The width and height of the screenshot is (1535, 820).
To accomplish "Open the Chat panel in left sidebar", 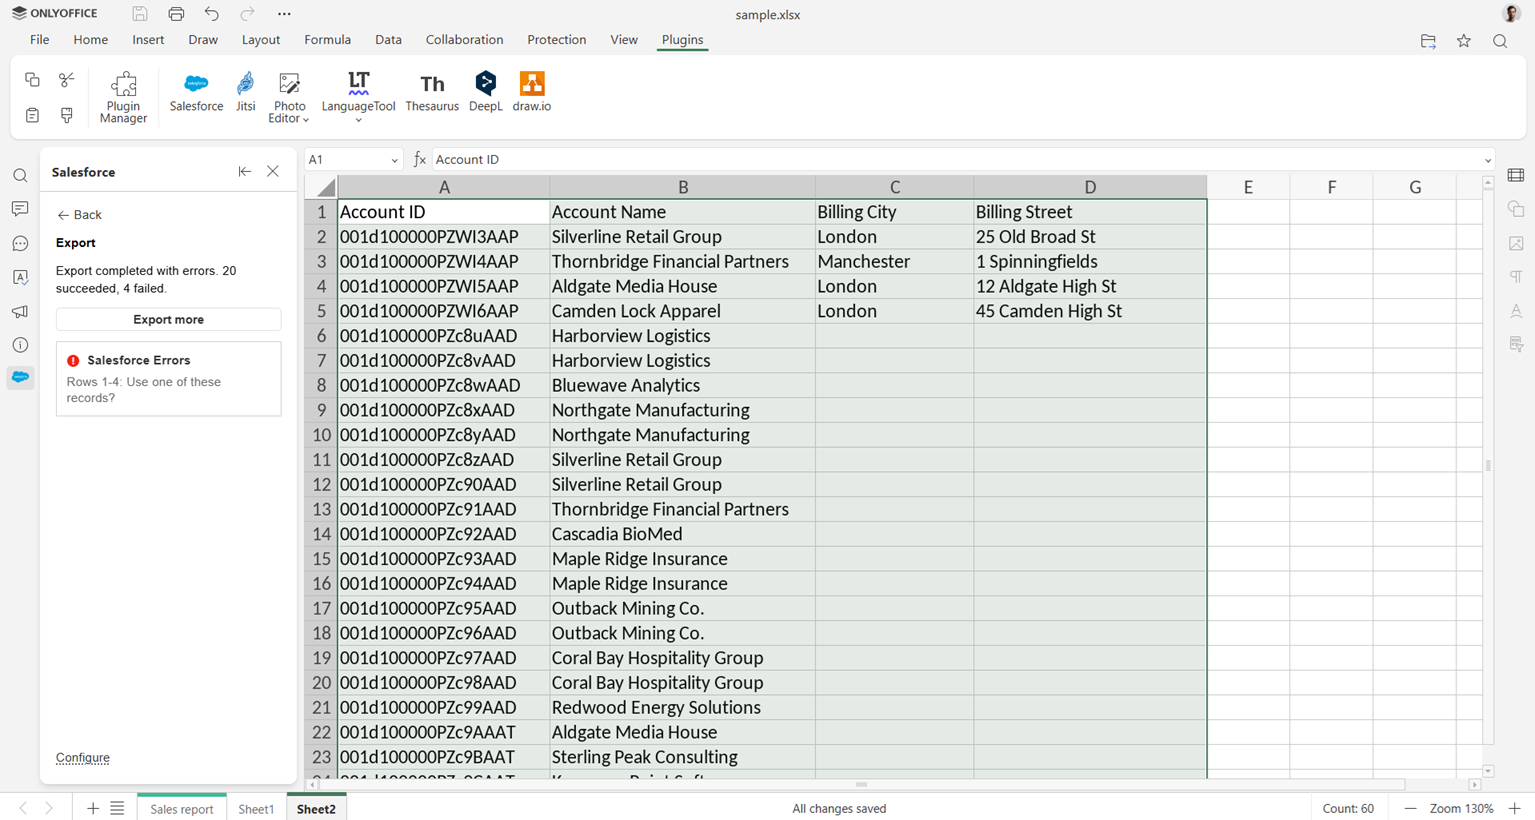I will pyautogui.click(x=20, y=243).
